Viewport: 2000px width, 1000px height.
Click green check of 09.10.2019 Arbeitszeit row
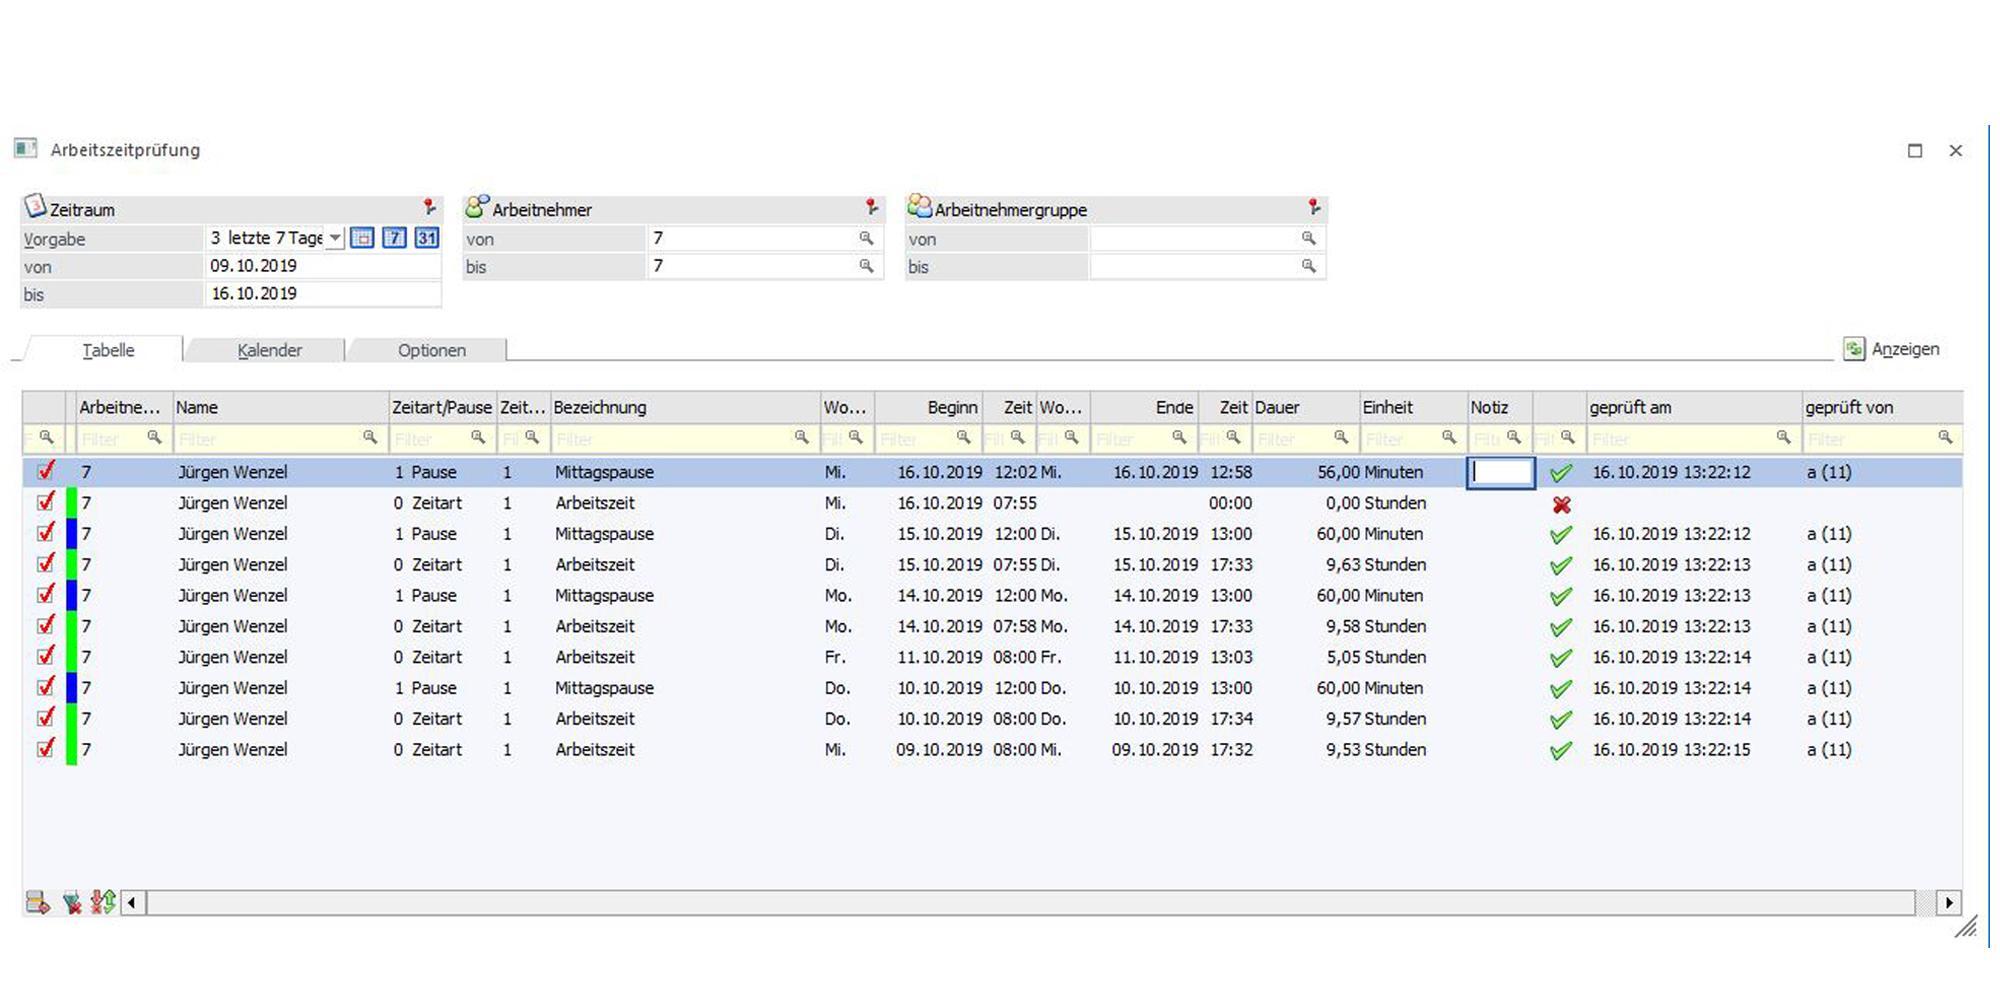tap(1560, 751)
